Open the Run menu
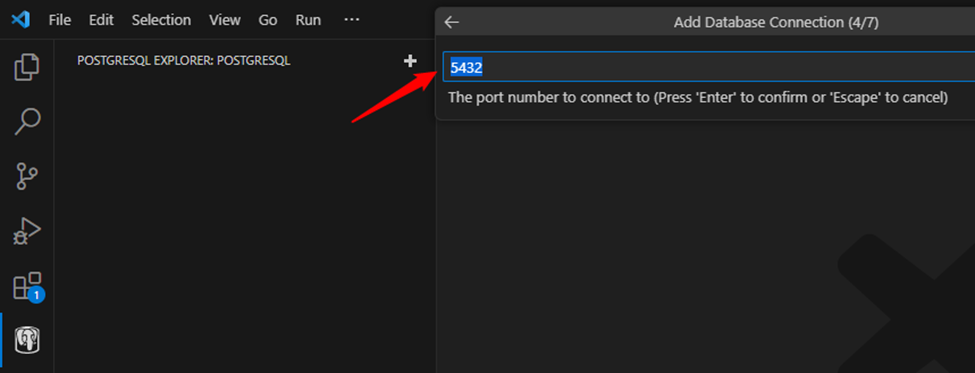Viewport: 975px width, 373px height. point(308,20)
